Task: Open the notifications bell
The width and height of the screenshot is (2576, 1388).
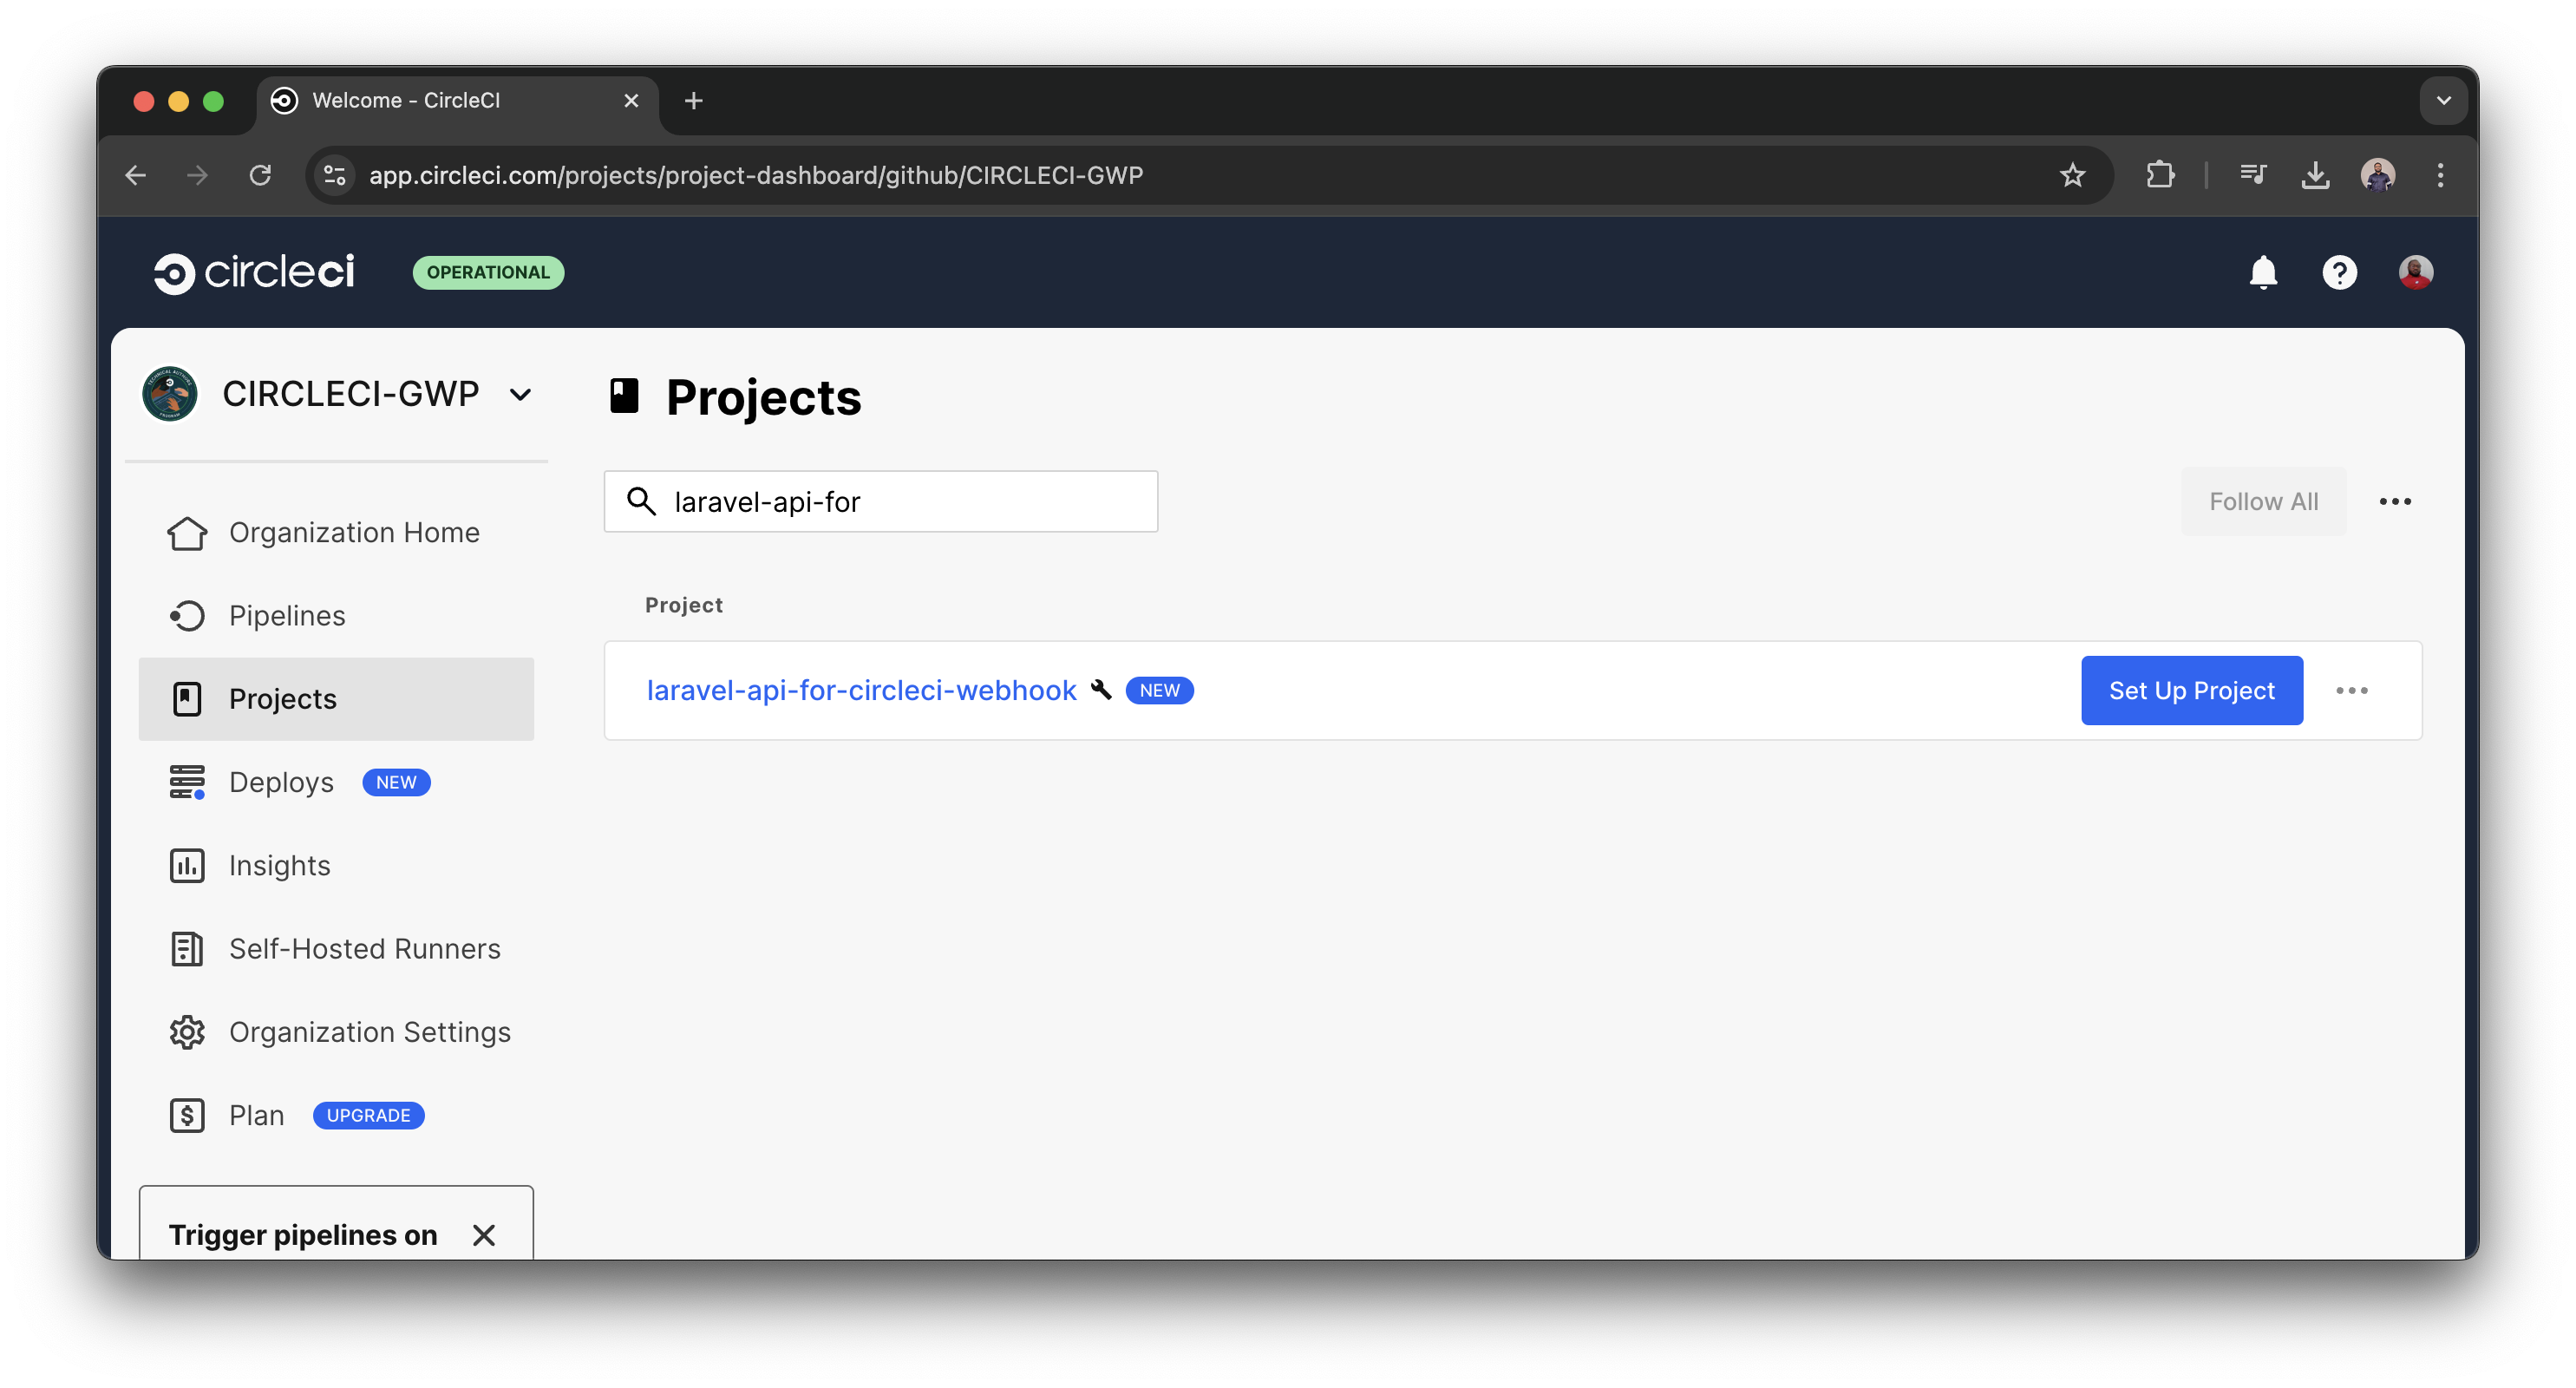Action: [2263, 272]
